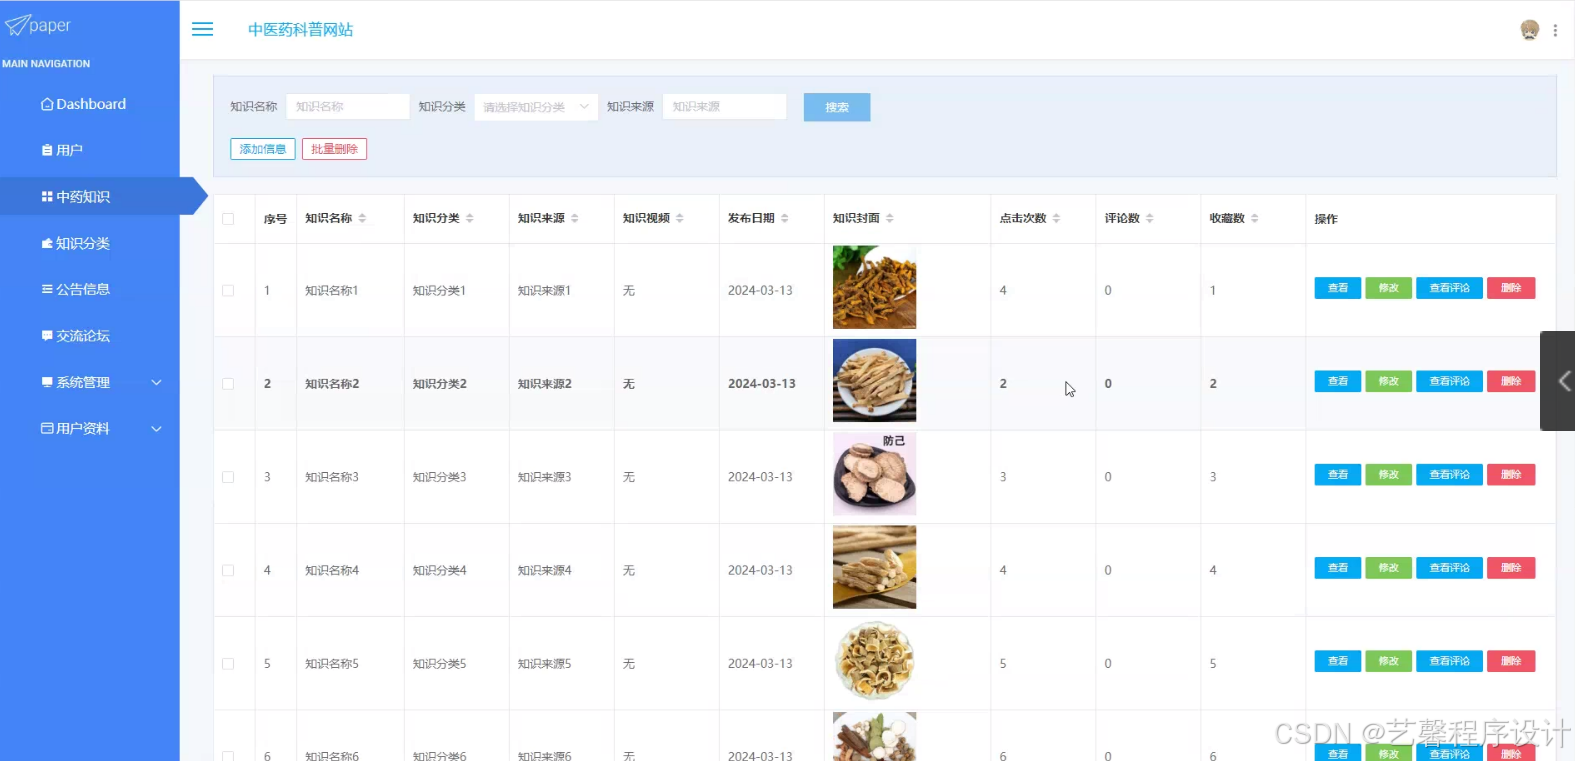This screenshot has width=1575, height=761.
Task: Click 修改 for row 知识名称5
Action: coord(1388,661)
